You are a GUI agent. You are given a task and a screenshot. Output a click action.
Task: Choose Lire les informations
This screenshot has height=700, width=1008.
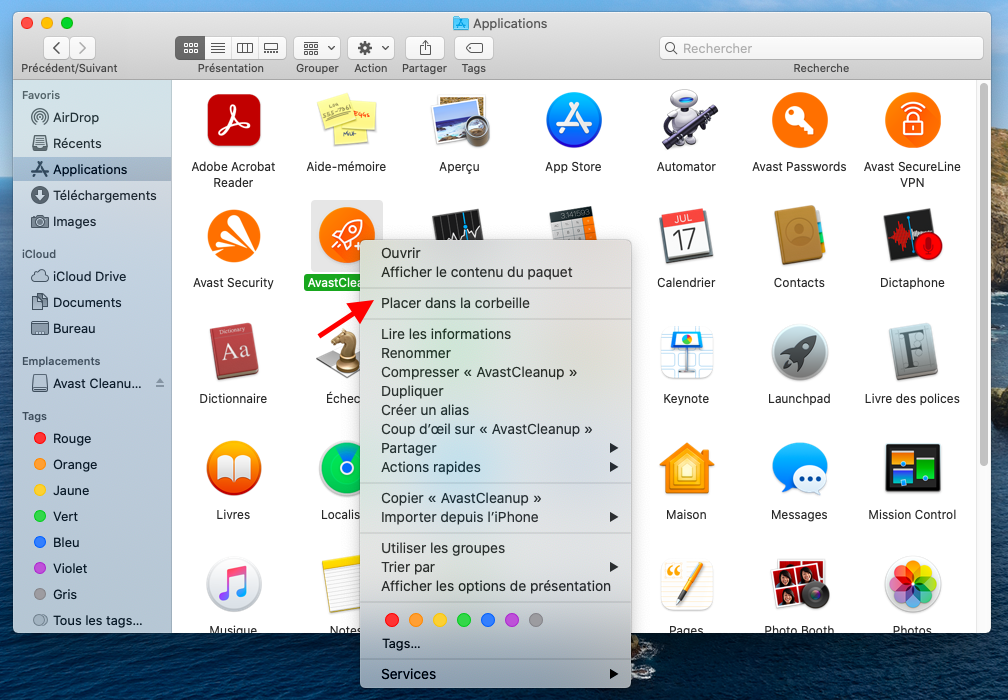(496, 334)
